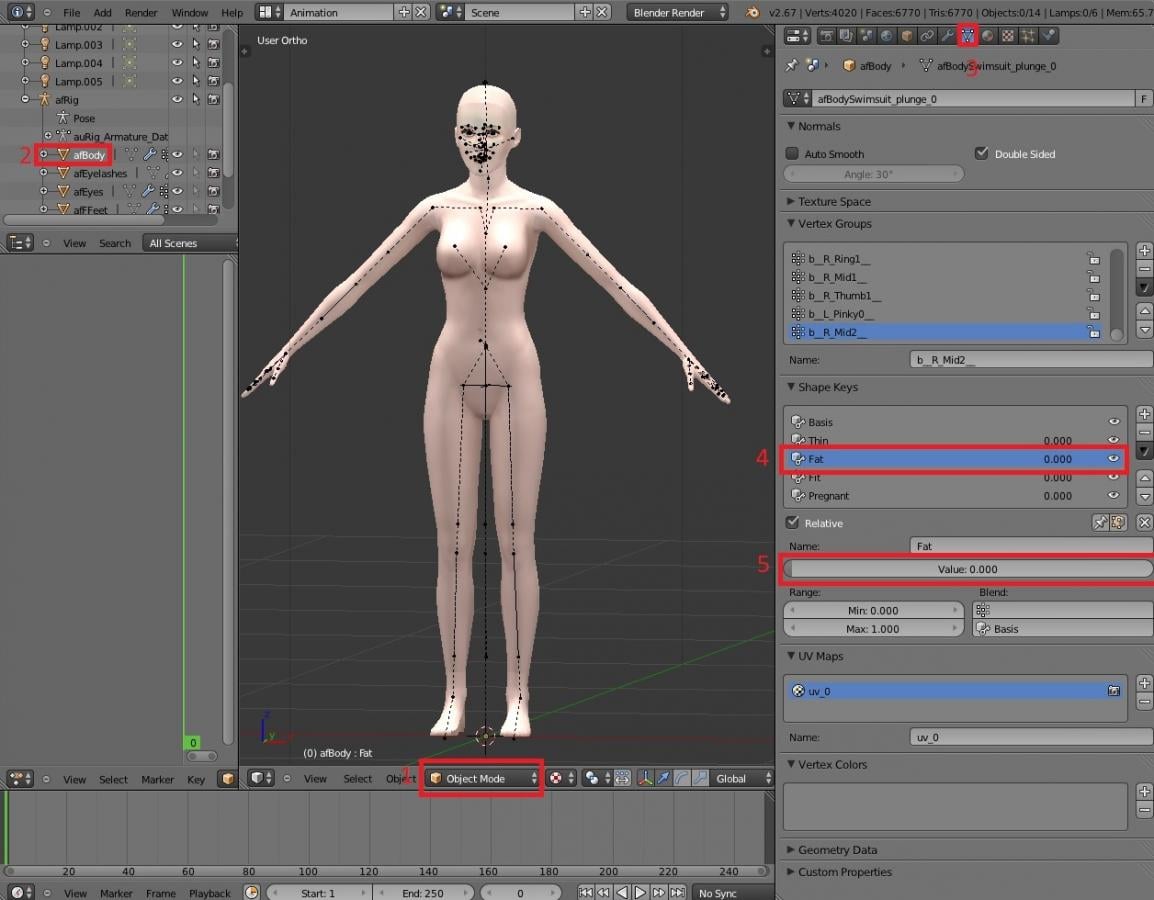The height and width of the screenshot is (900, 1154).
Task: Select the translate manipulator arrow icon
Action: [663, 779]
